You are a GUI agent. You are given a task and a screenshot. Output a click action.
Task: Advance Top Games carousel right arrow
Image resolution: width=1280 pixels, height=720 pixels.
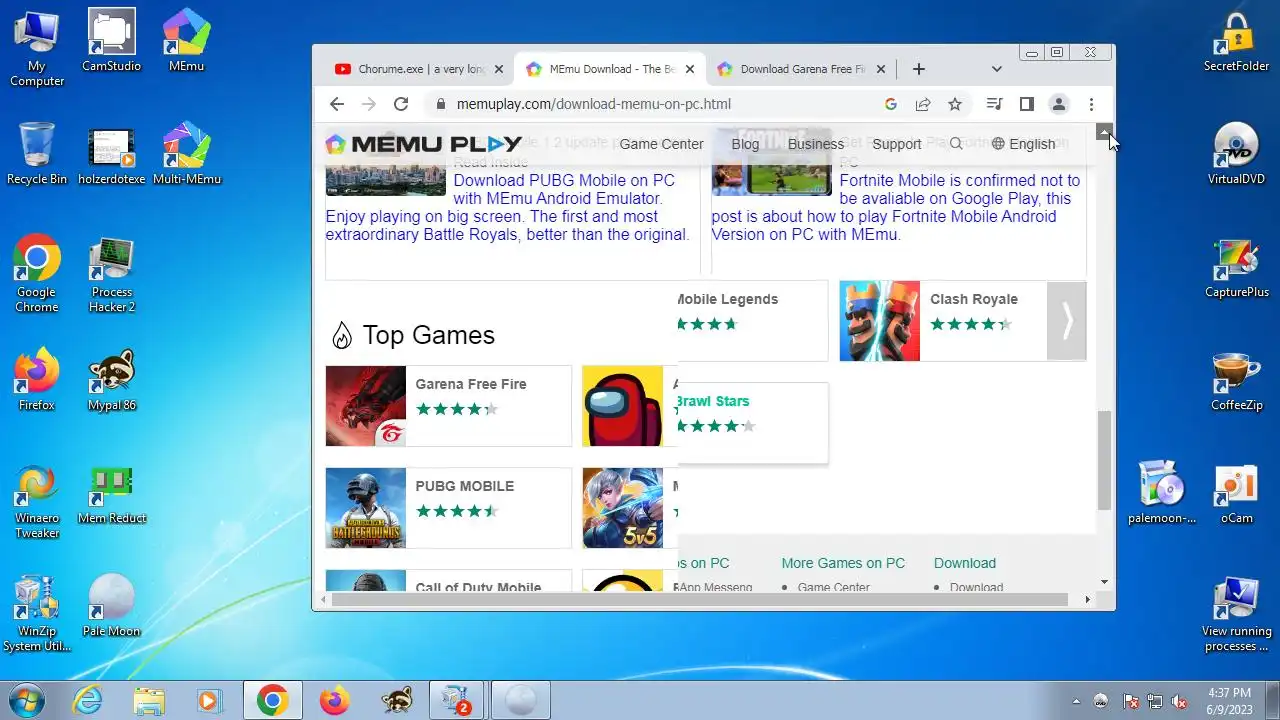coord(1067,321)
